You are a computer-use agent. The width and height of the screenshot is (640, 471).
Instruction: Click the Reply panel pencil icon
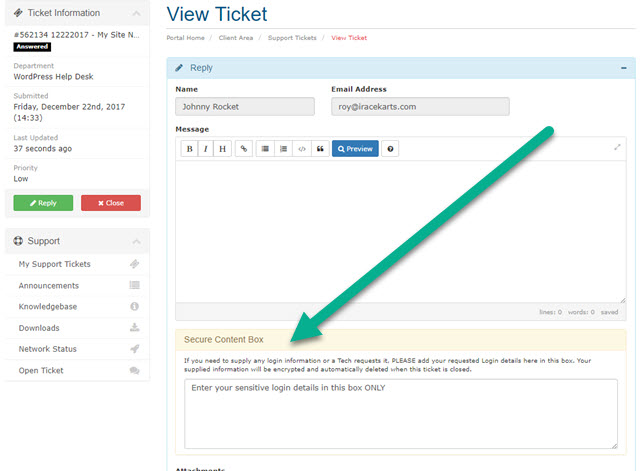[179, 68]
